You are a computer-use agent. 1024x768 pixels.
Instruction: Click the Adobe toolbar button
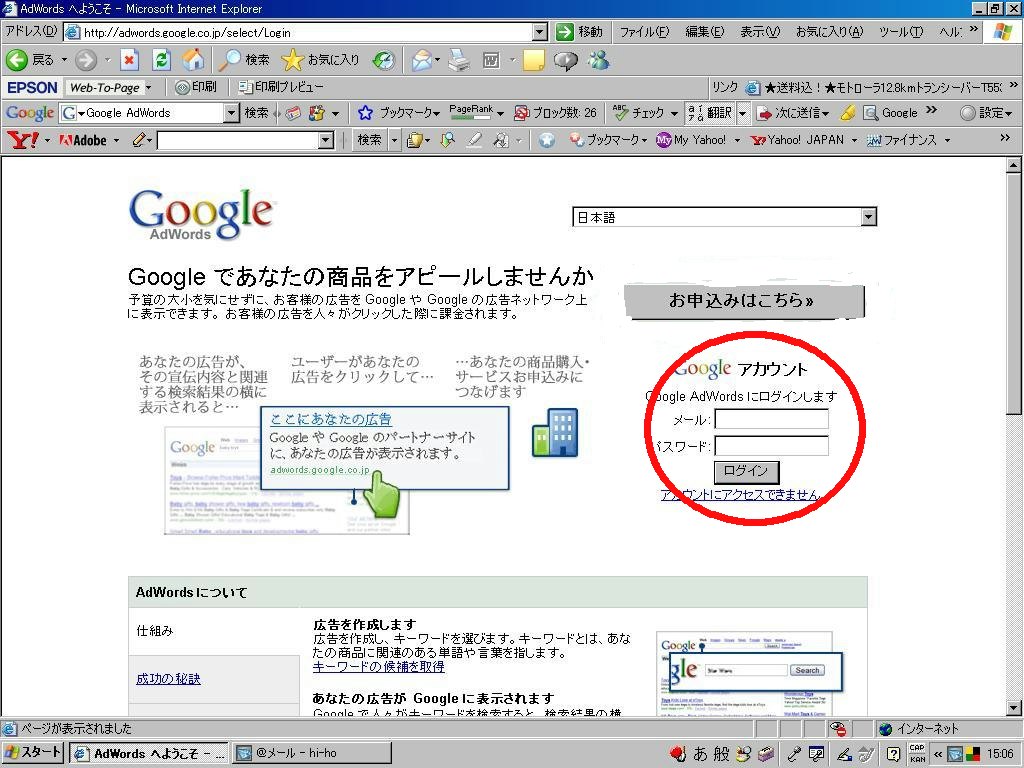[x=84, y=140]
